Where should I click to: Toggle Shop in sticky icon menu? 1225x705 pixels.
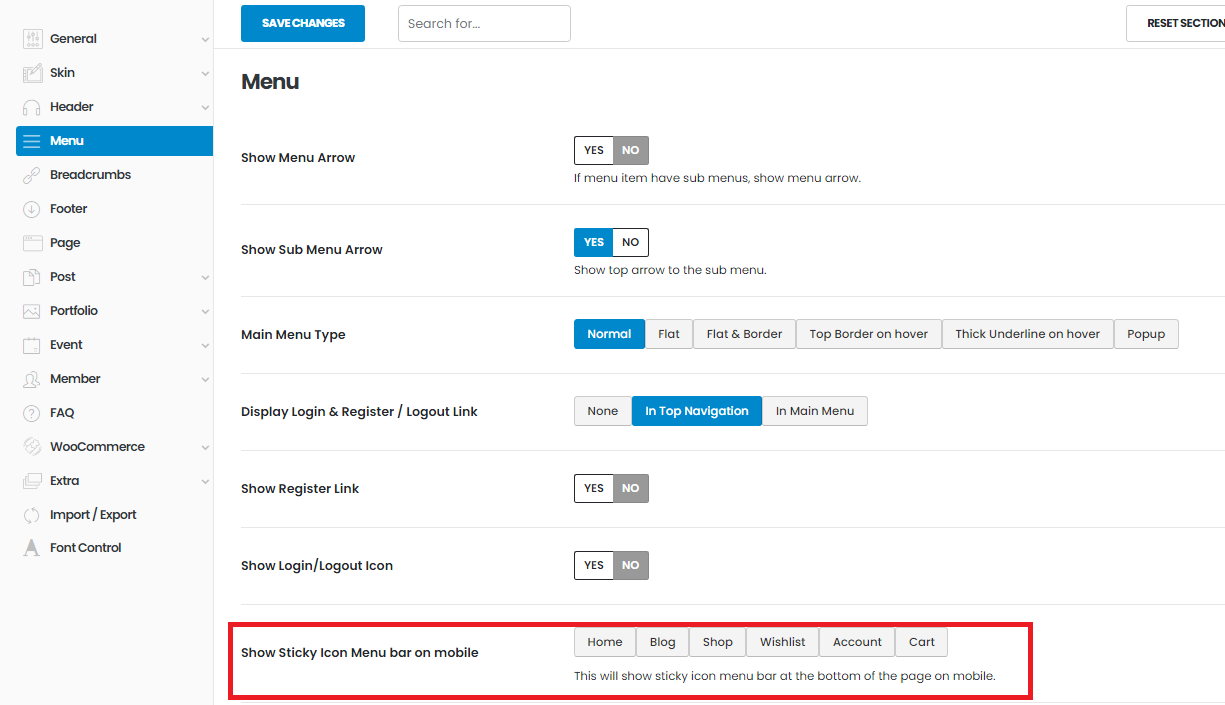(x=717, y=642)
